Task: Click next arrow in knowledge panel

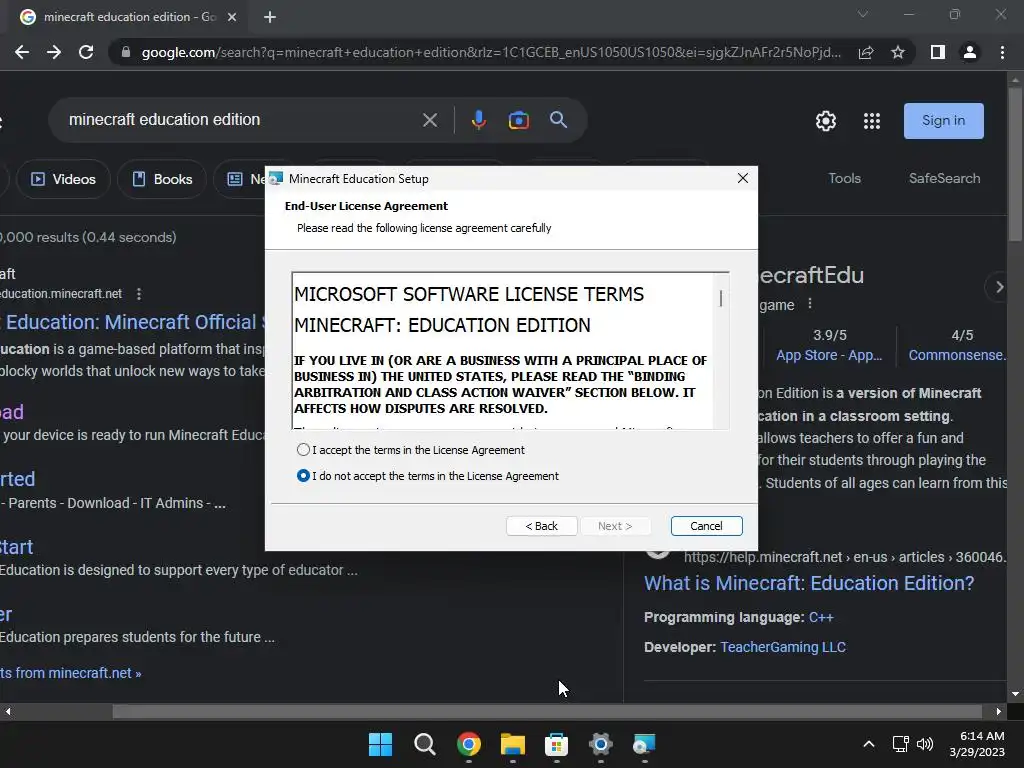Action: [x=999, y=287]
